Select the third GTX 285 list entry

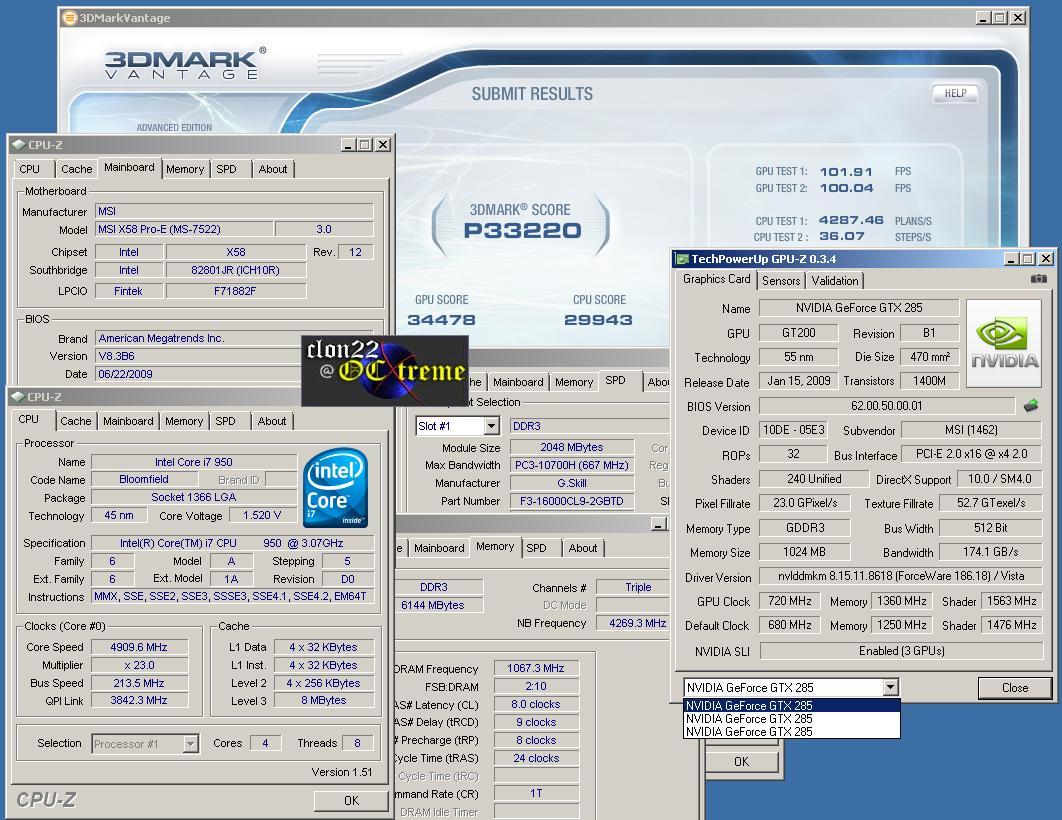(792, 731)
